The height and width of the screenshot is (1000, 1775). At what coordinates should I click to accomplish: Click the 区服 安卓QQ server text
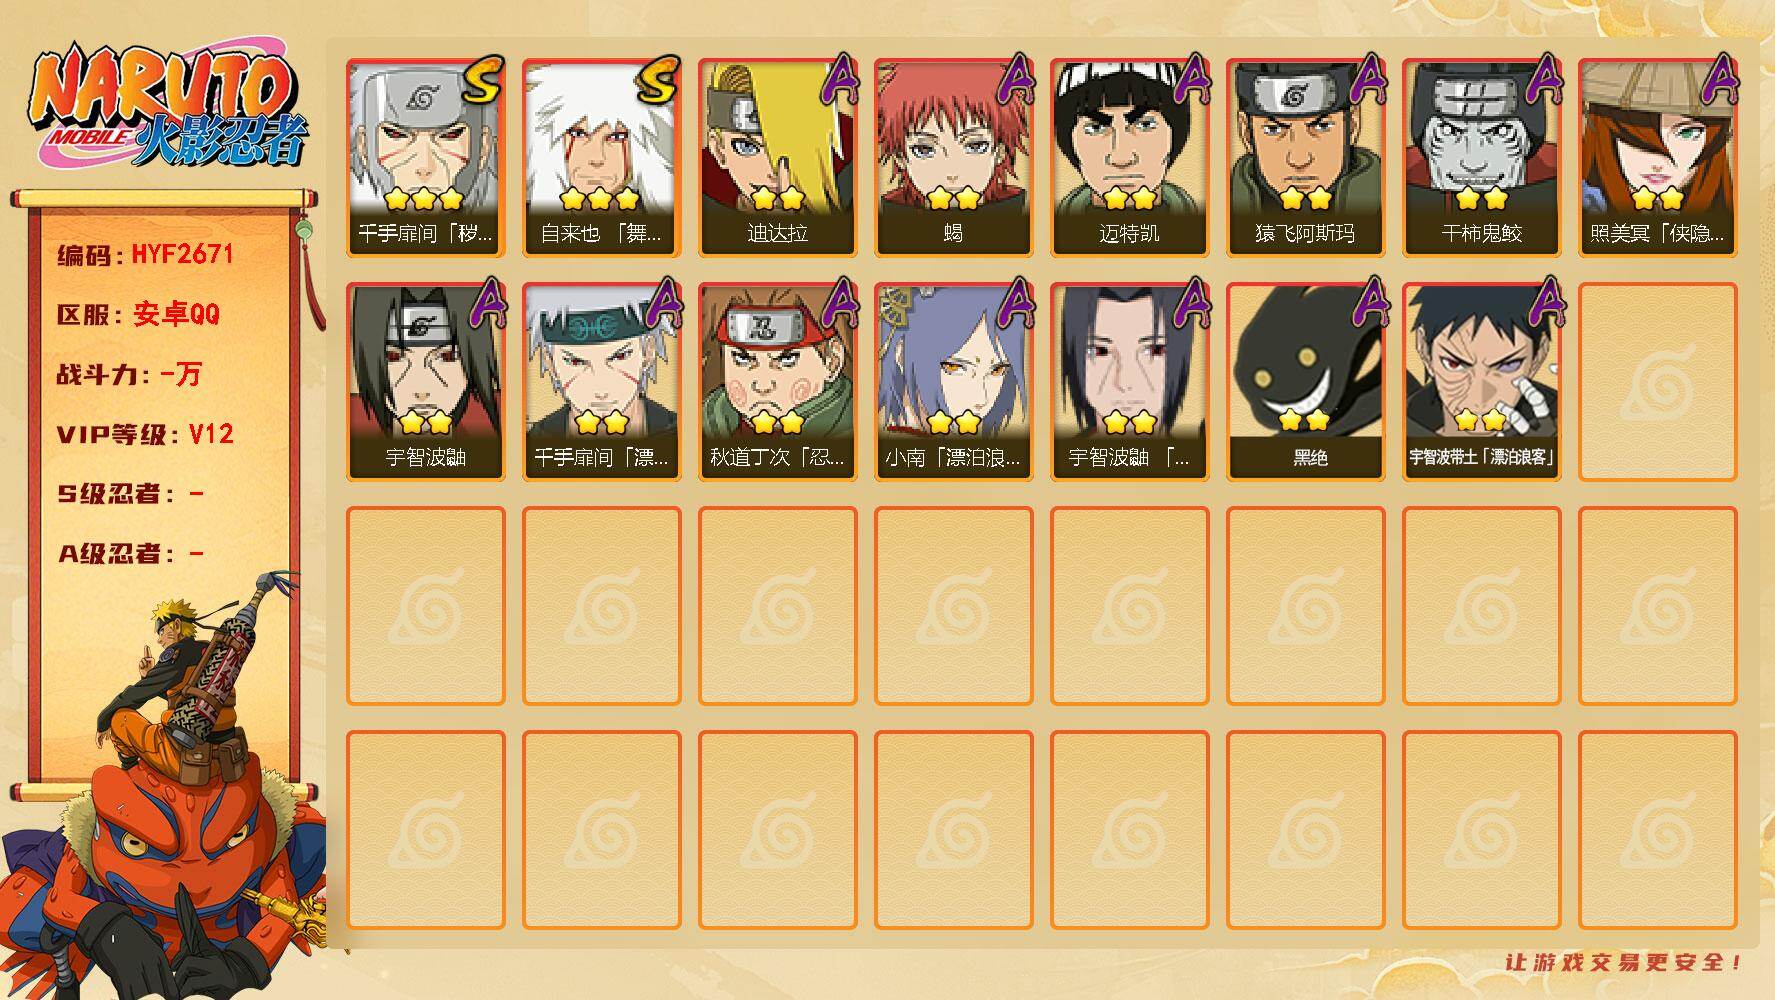pyautogui.click(x=138, y=314)
